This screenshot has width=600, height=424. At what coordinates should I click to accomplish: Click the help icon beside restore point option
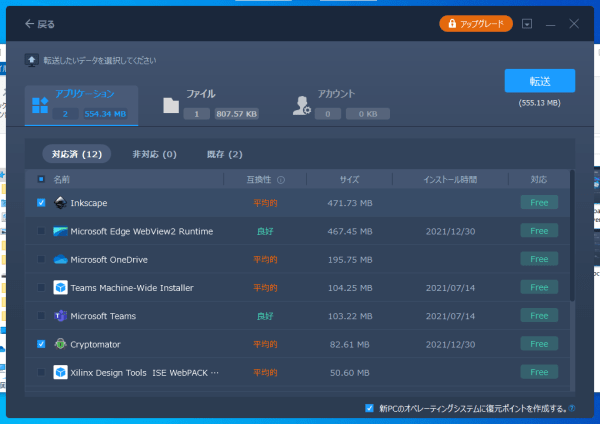tap(572, 408)
